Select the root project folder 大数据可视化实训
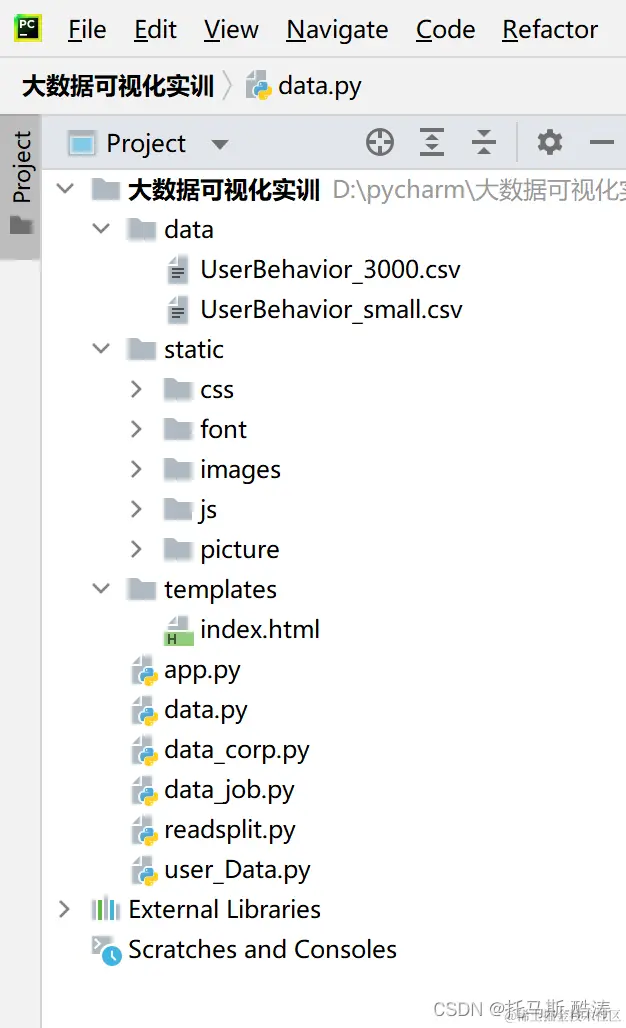Viewport: 626px width, 1028px height. pyautogui.click(x=224, y=190)
